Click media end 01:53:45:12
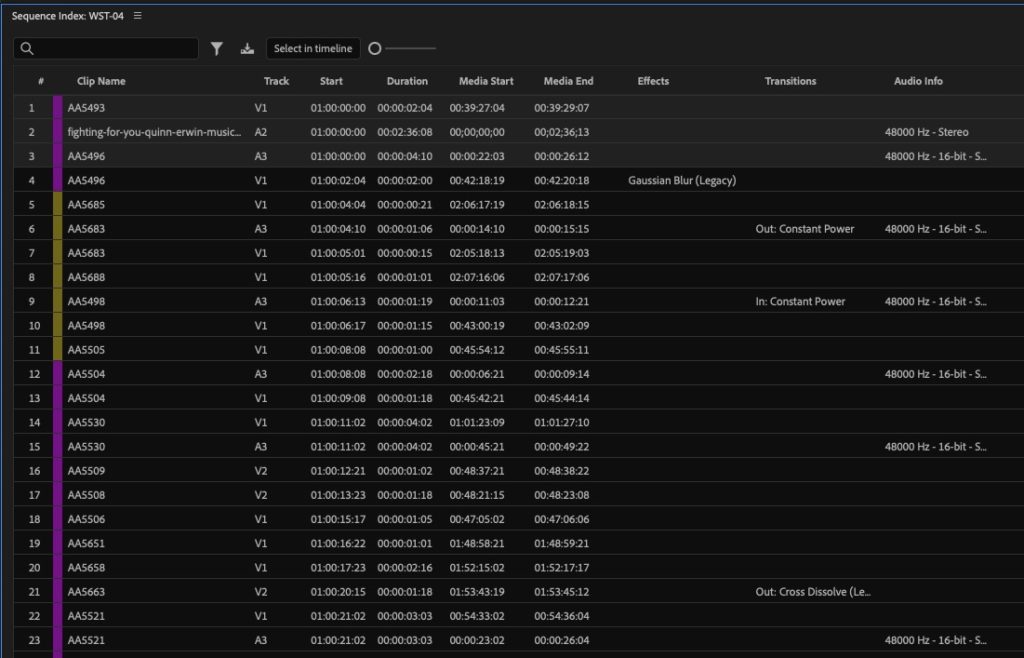Image resolution: width=1024 pixels, height=658 pixels. coord(562,591)
